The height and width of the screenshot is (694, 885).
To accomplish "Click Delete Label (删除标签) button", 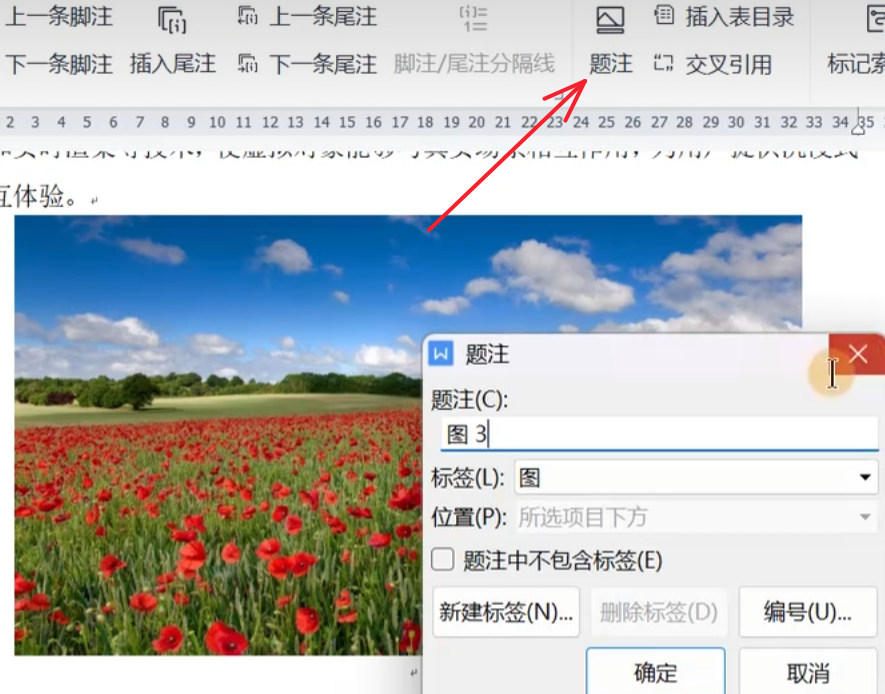I will [659, 612].
